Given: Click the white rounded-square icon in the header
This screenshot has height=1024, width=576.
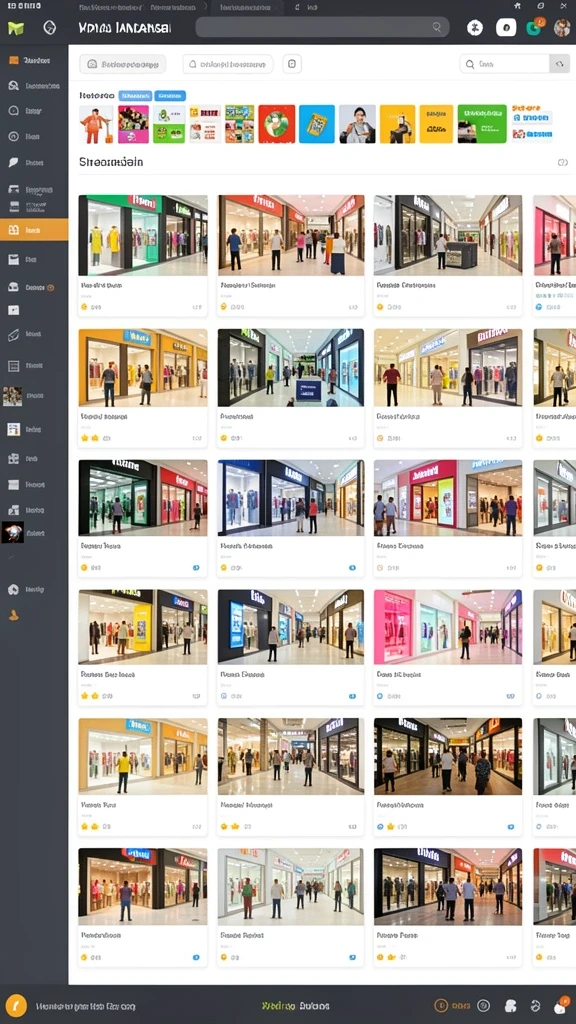Looking at the screenshot, I should (506, 27).
